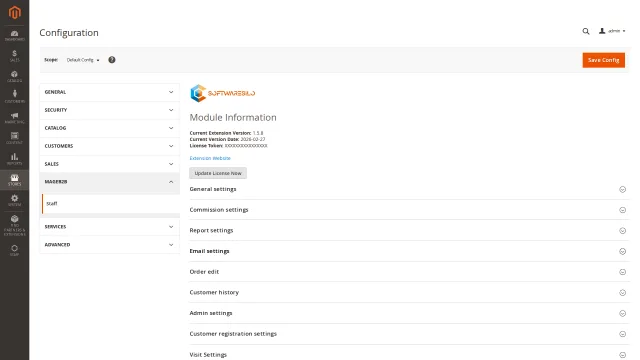
Task: Click the License Token value text
Action: coord(246,146)
